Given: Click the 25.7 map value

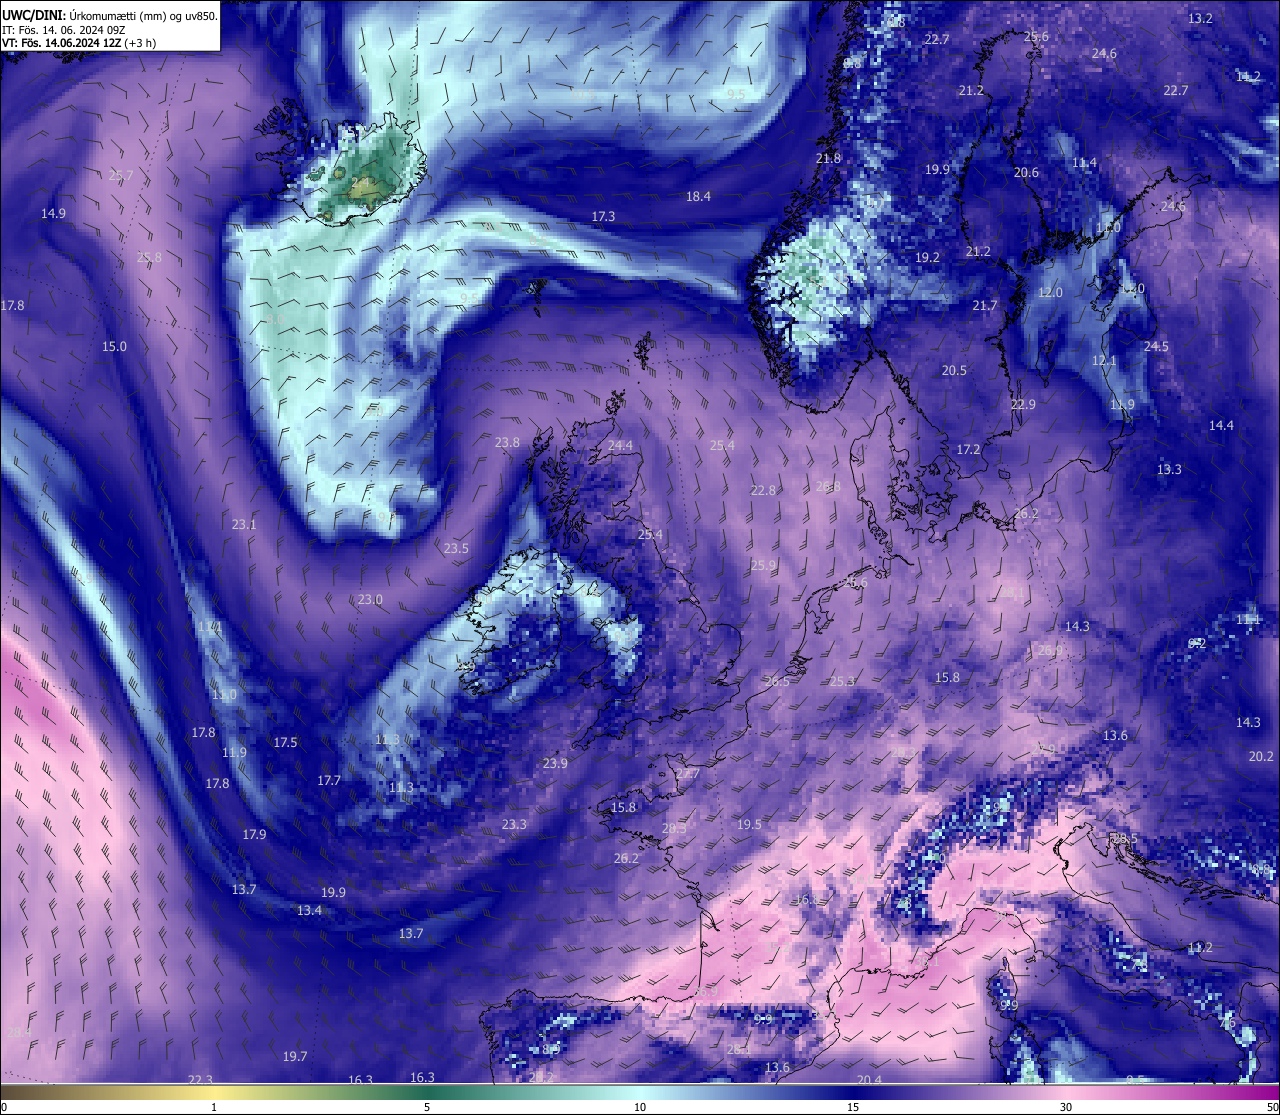Looking at the screenshot, I should 121,175.
